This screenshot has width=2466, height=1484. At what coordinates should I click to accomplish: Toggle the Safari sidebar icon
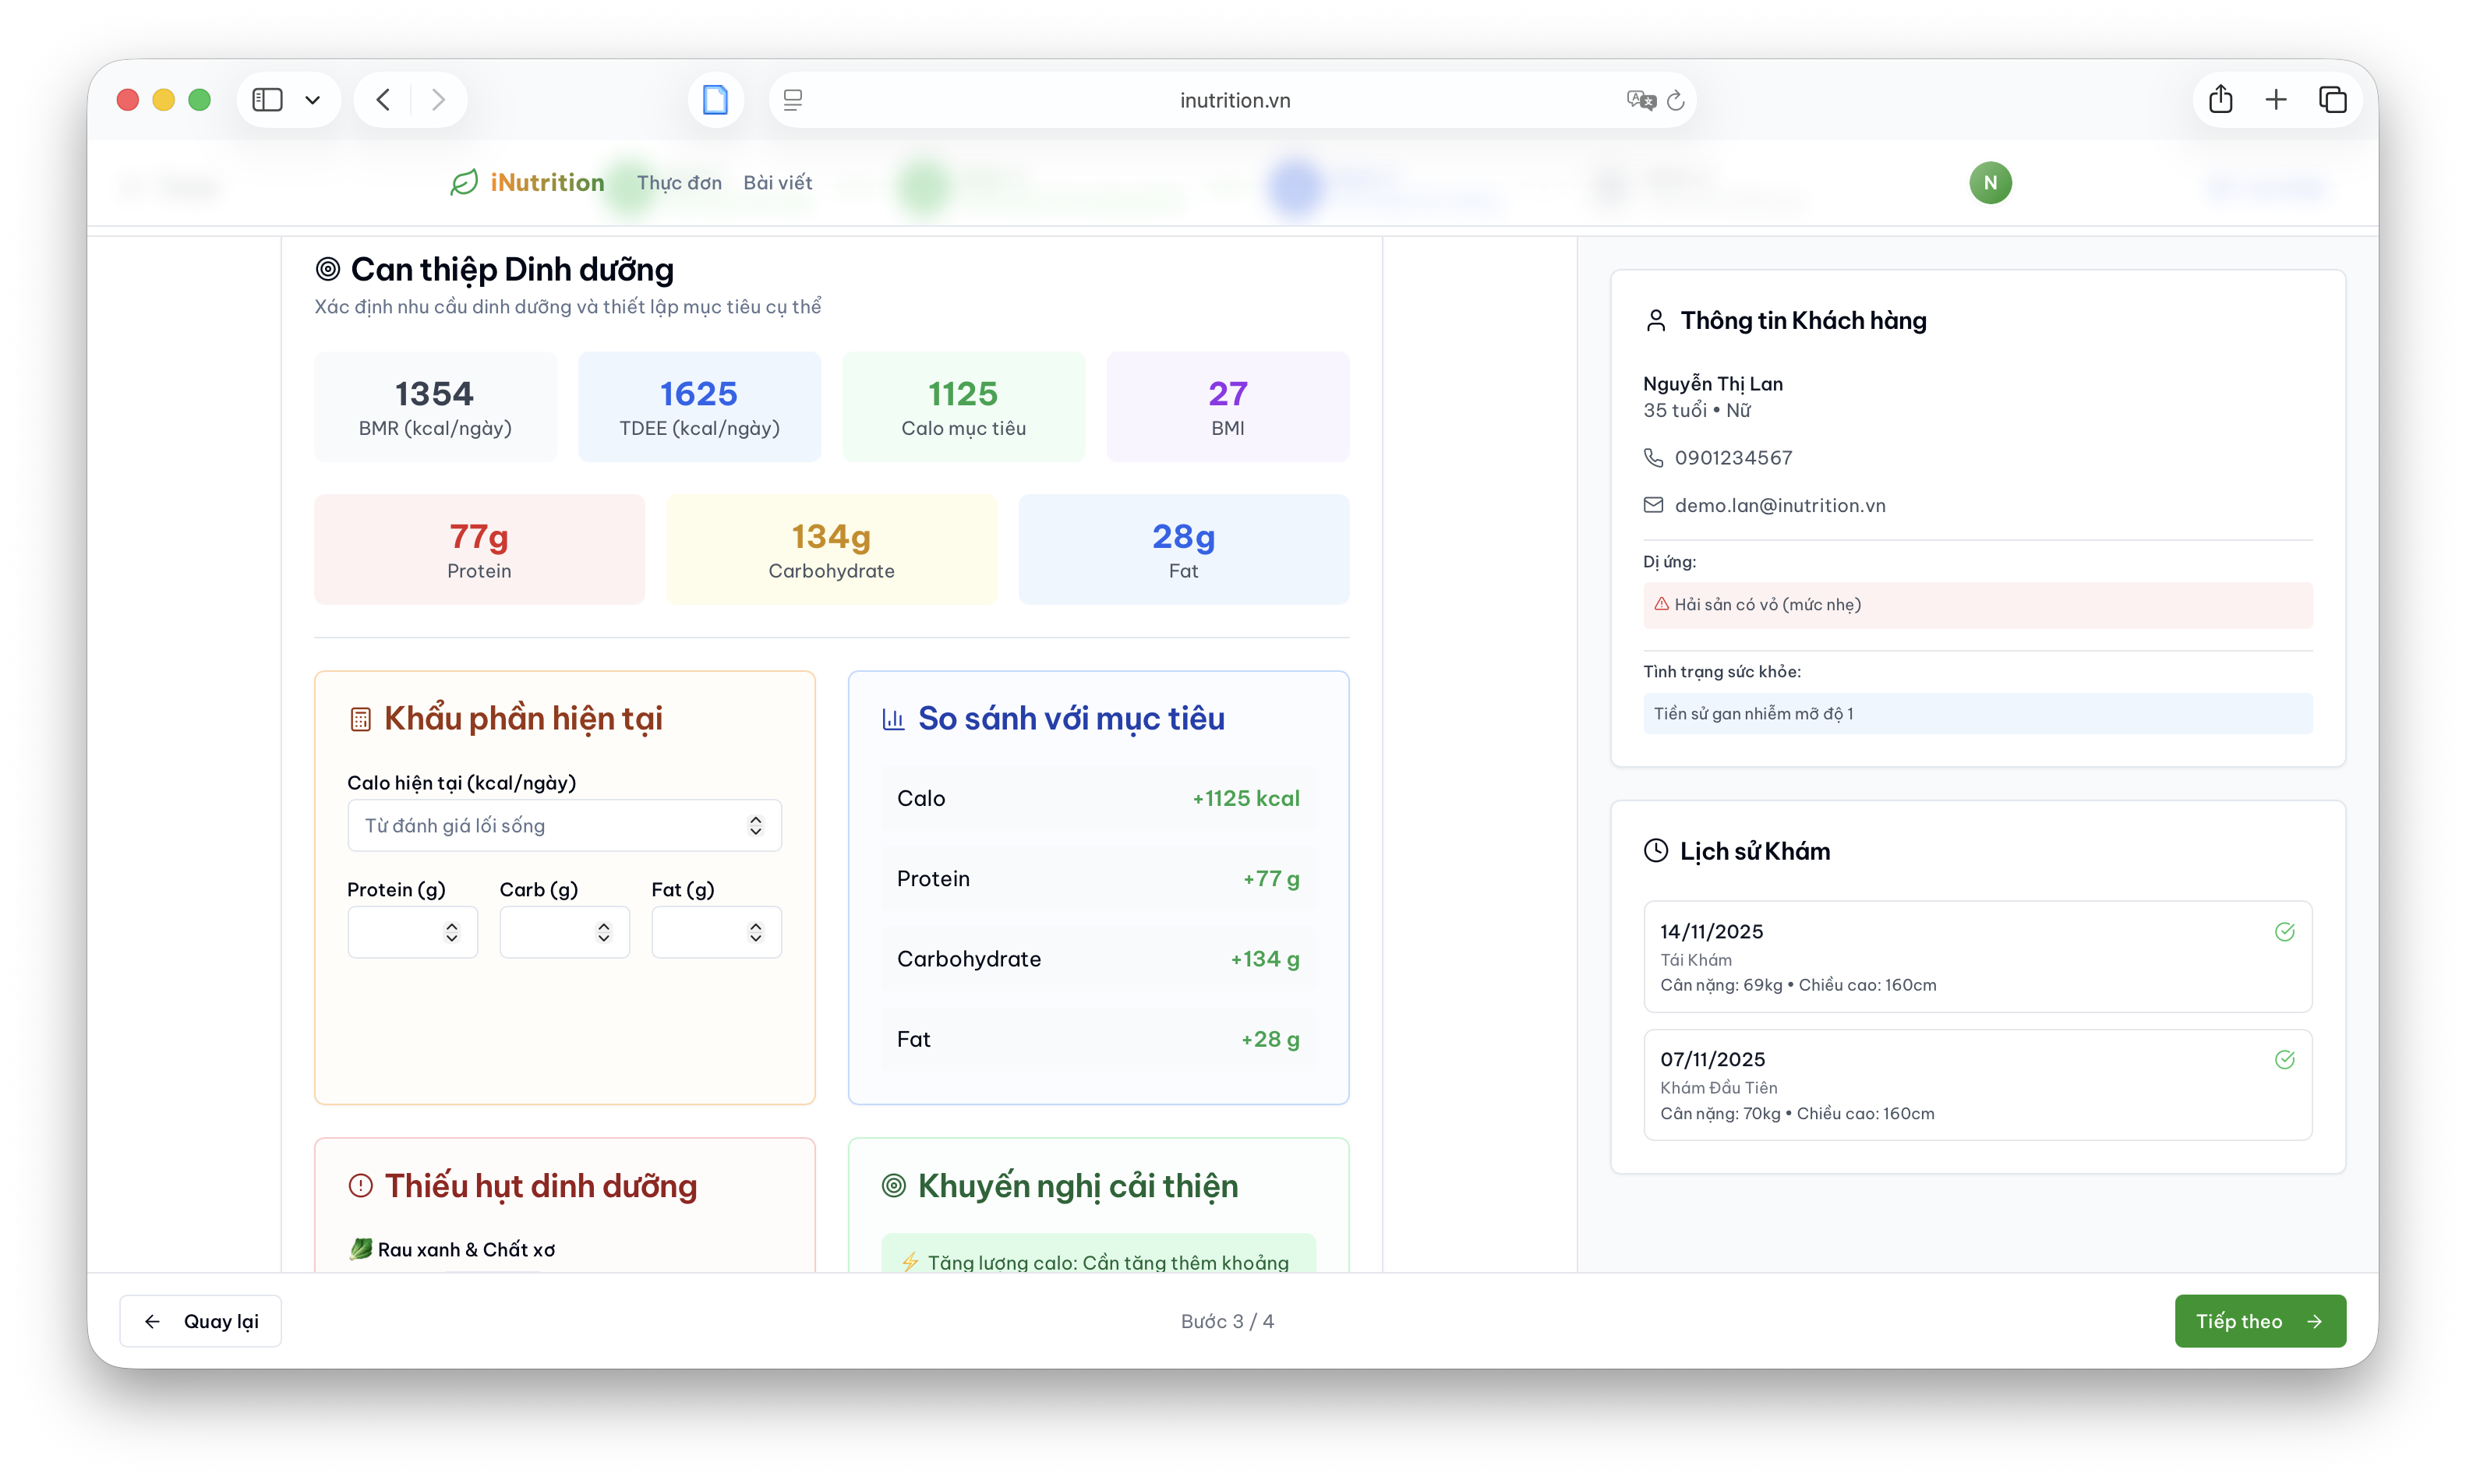(267, 100)
